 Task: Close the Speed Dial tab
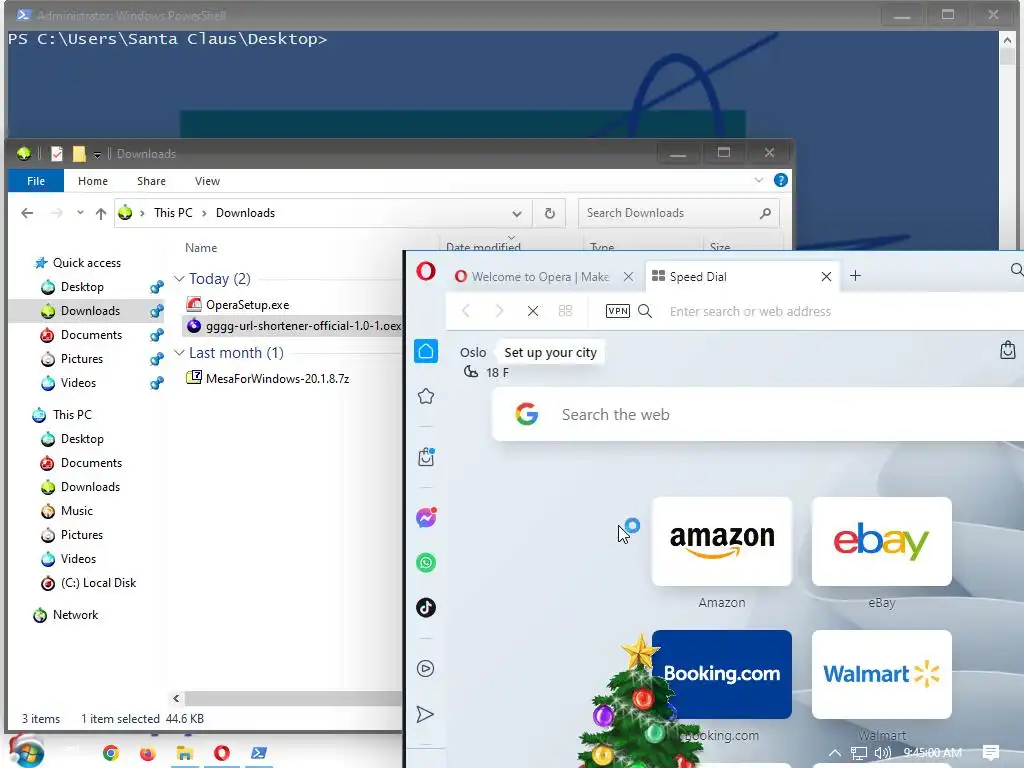click(x=826, y=276)
